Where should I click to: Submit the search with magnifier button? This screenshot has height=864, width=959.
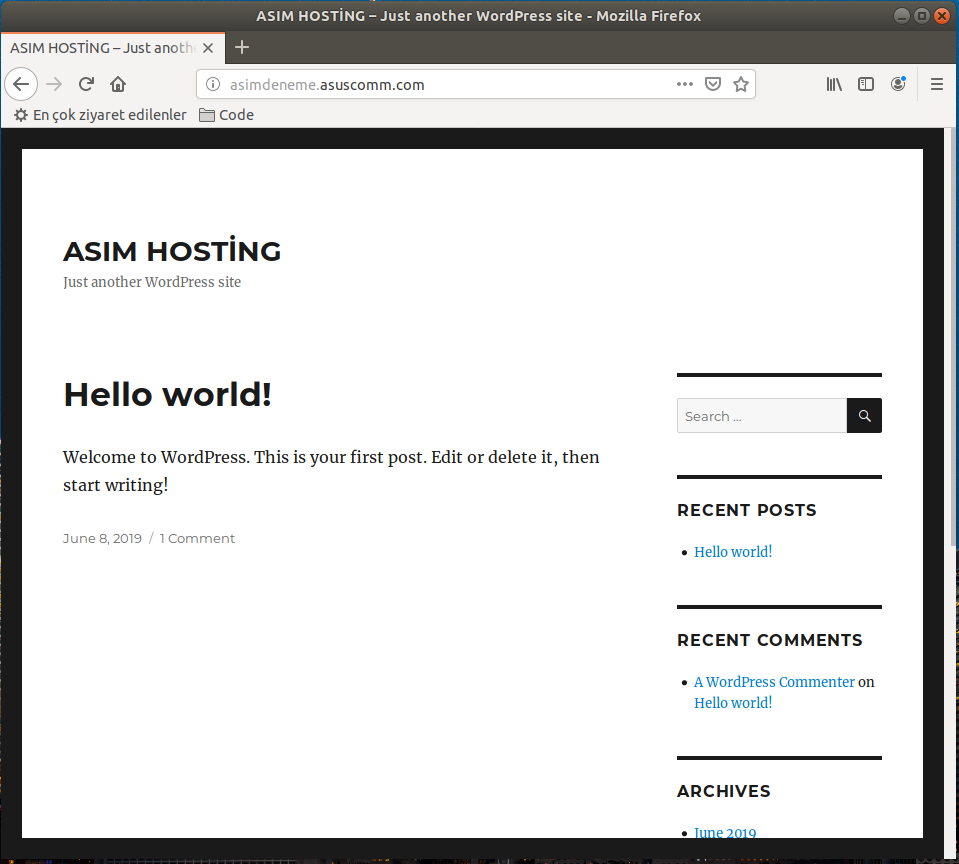click(864, 416)
